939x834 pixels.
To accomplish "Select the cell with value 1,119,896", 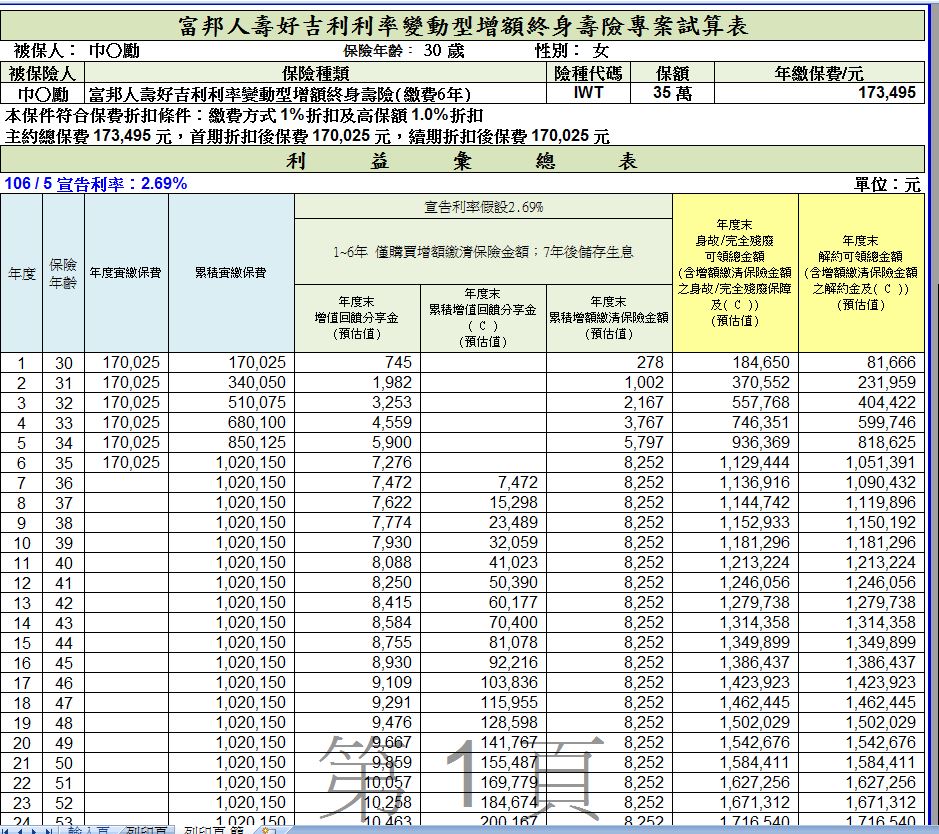I will [861, 502].
